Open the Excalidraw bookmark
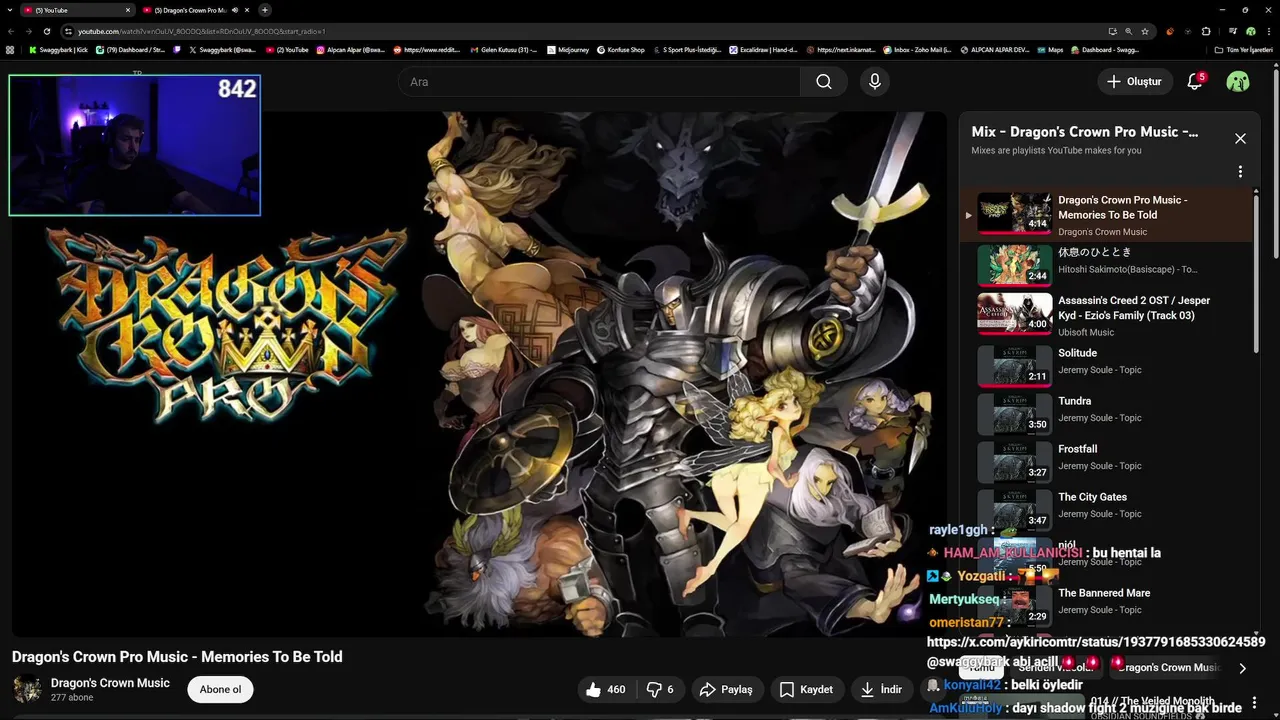 pos(763,49)
